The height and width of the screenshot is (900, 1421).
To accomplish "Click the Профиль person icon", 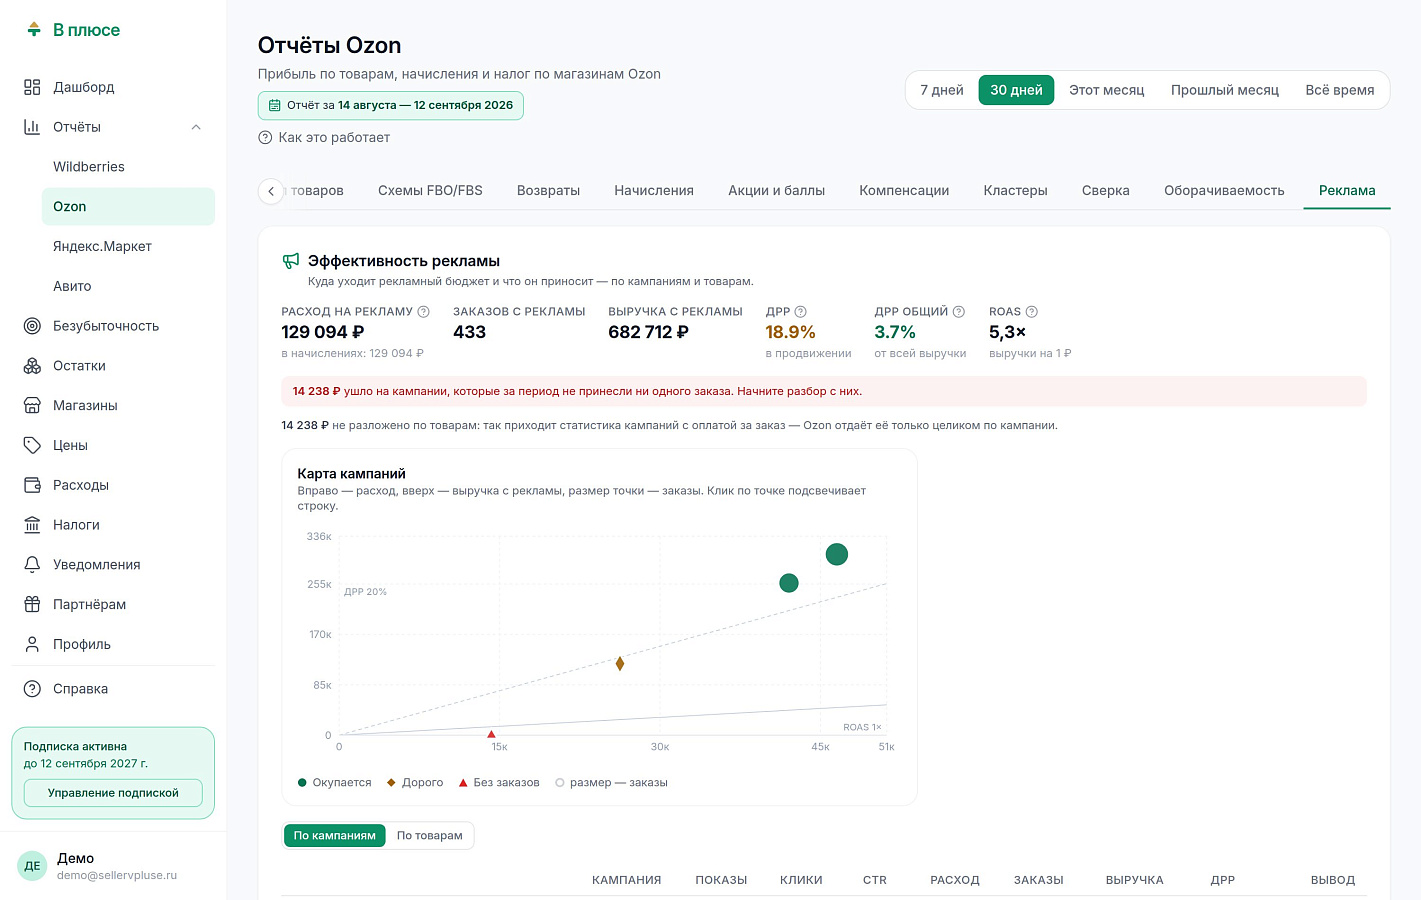I will (x=32, y=644).
